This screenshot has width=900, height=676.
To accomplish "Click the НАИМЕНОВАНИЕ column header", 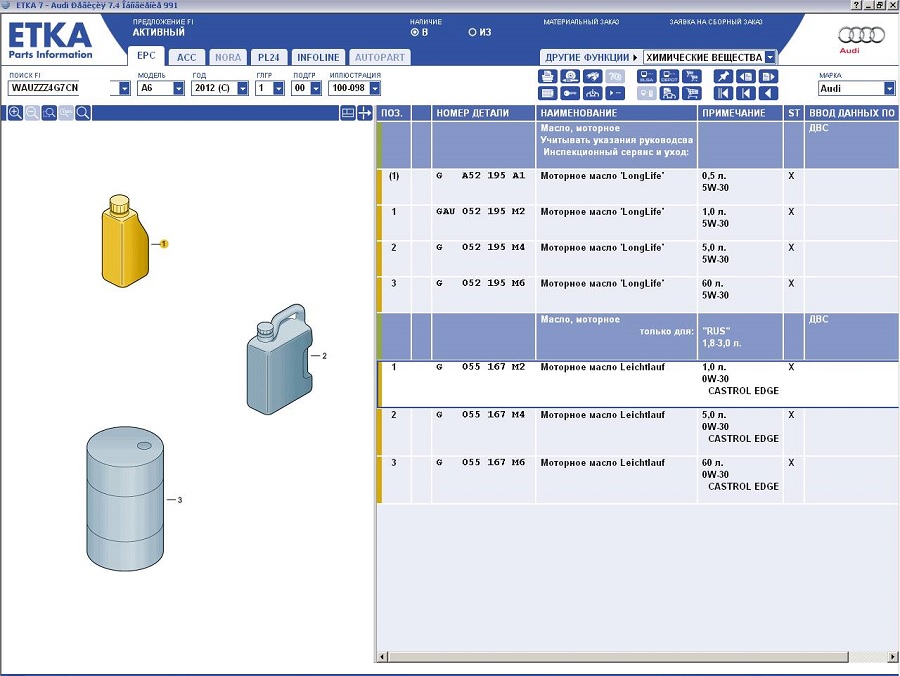I will (616, 113).
